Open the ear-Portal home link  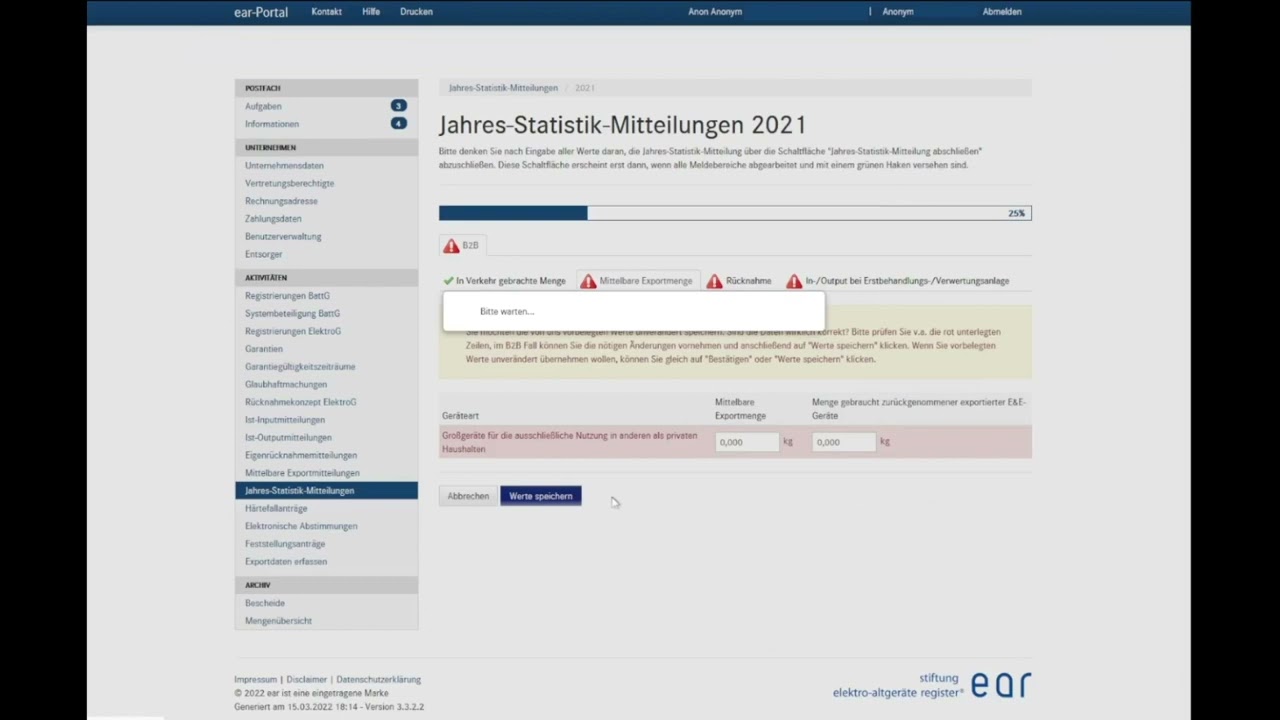[261, 12]
